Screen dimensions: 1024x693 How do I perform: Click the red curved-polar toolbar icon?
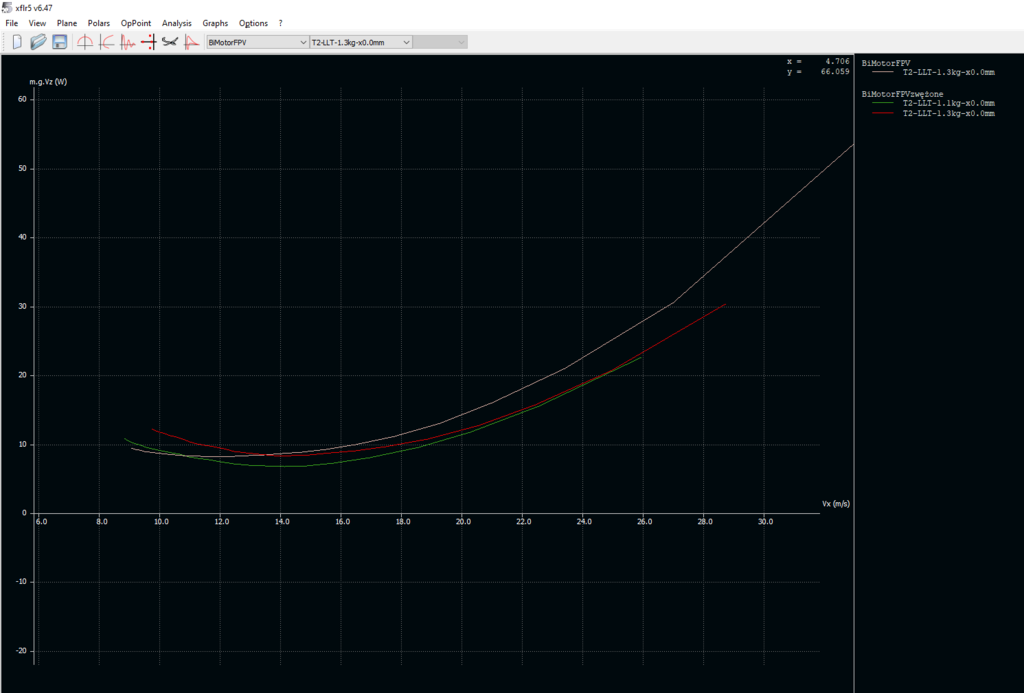(106, 42)
